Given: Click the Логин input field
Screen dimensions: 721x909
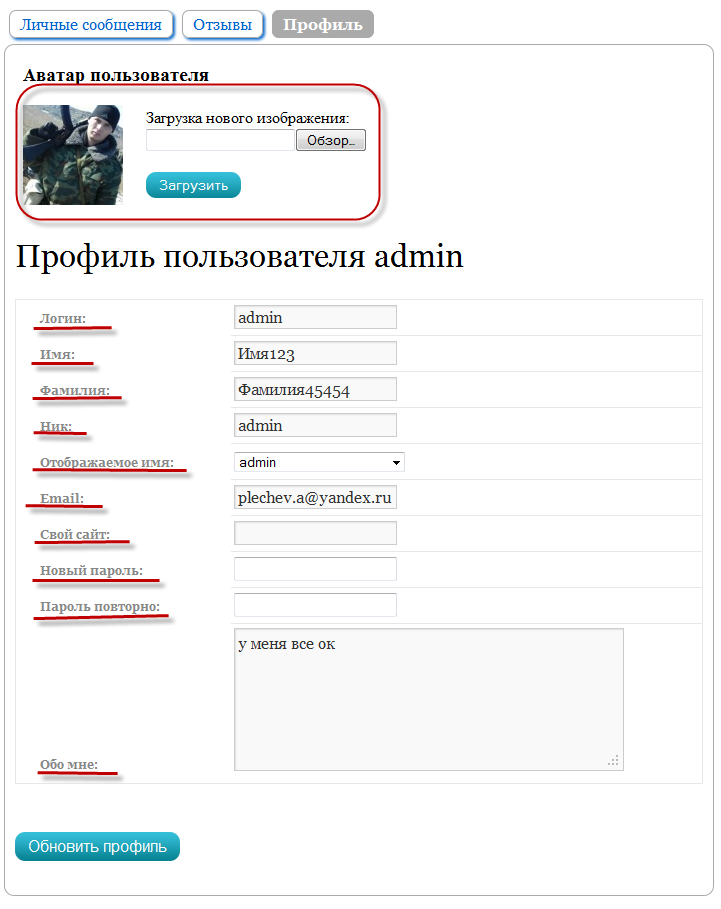Looking at the screenshot, I should 315,317.
